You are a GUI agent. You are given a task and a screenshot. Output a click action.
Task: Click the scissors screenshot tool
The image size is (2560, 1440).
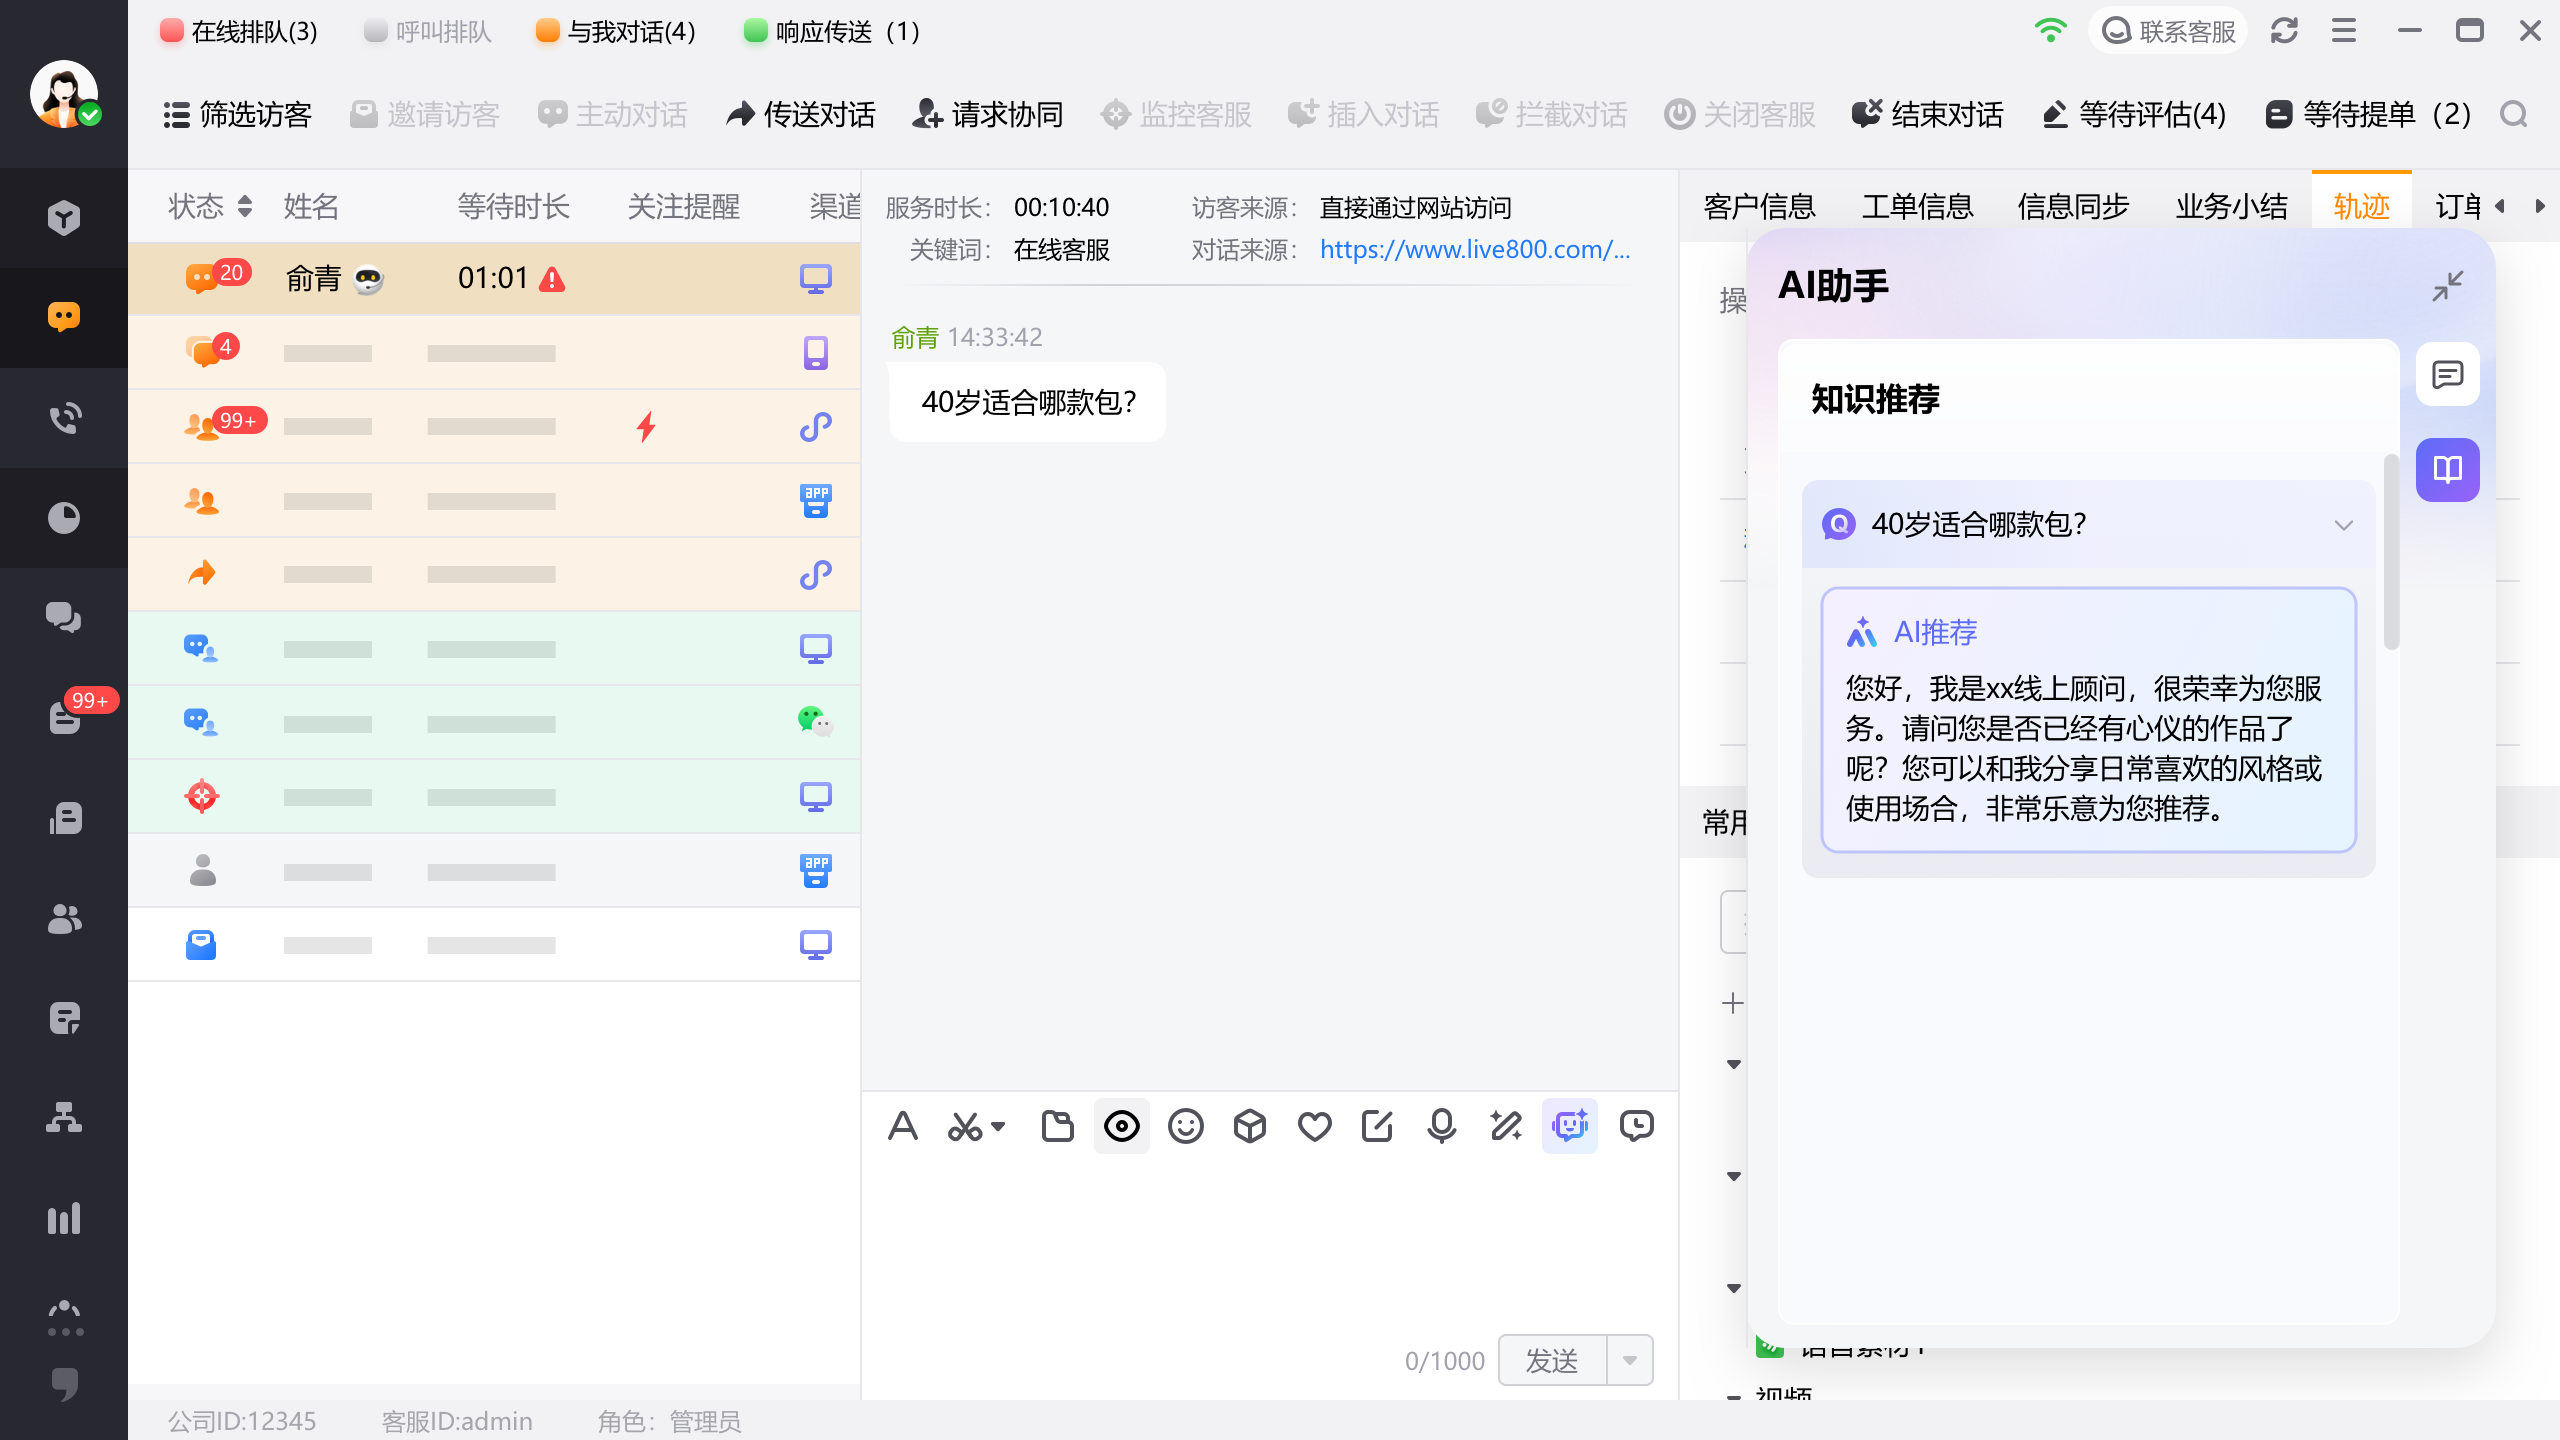coord(965,1126)
